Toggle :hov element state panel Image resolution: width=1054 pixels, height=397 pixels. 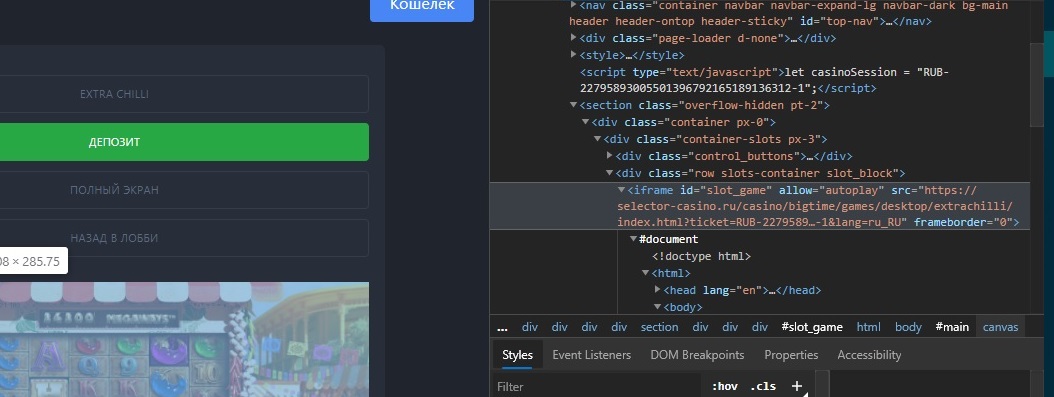[725, 386]
